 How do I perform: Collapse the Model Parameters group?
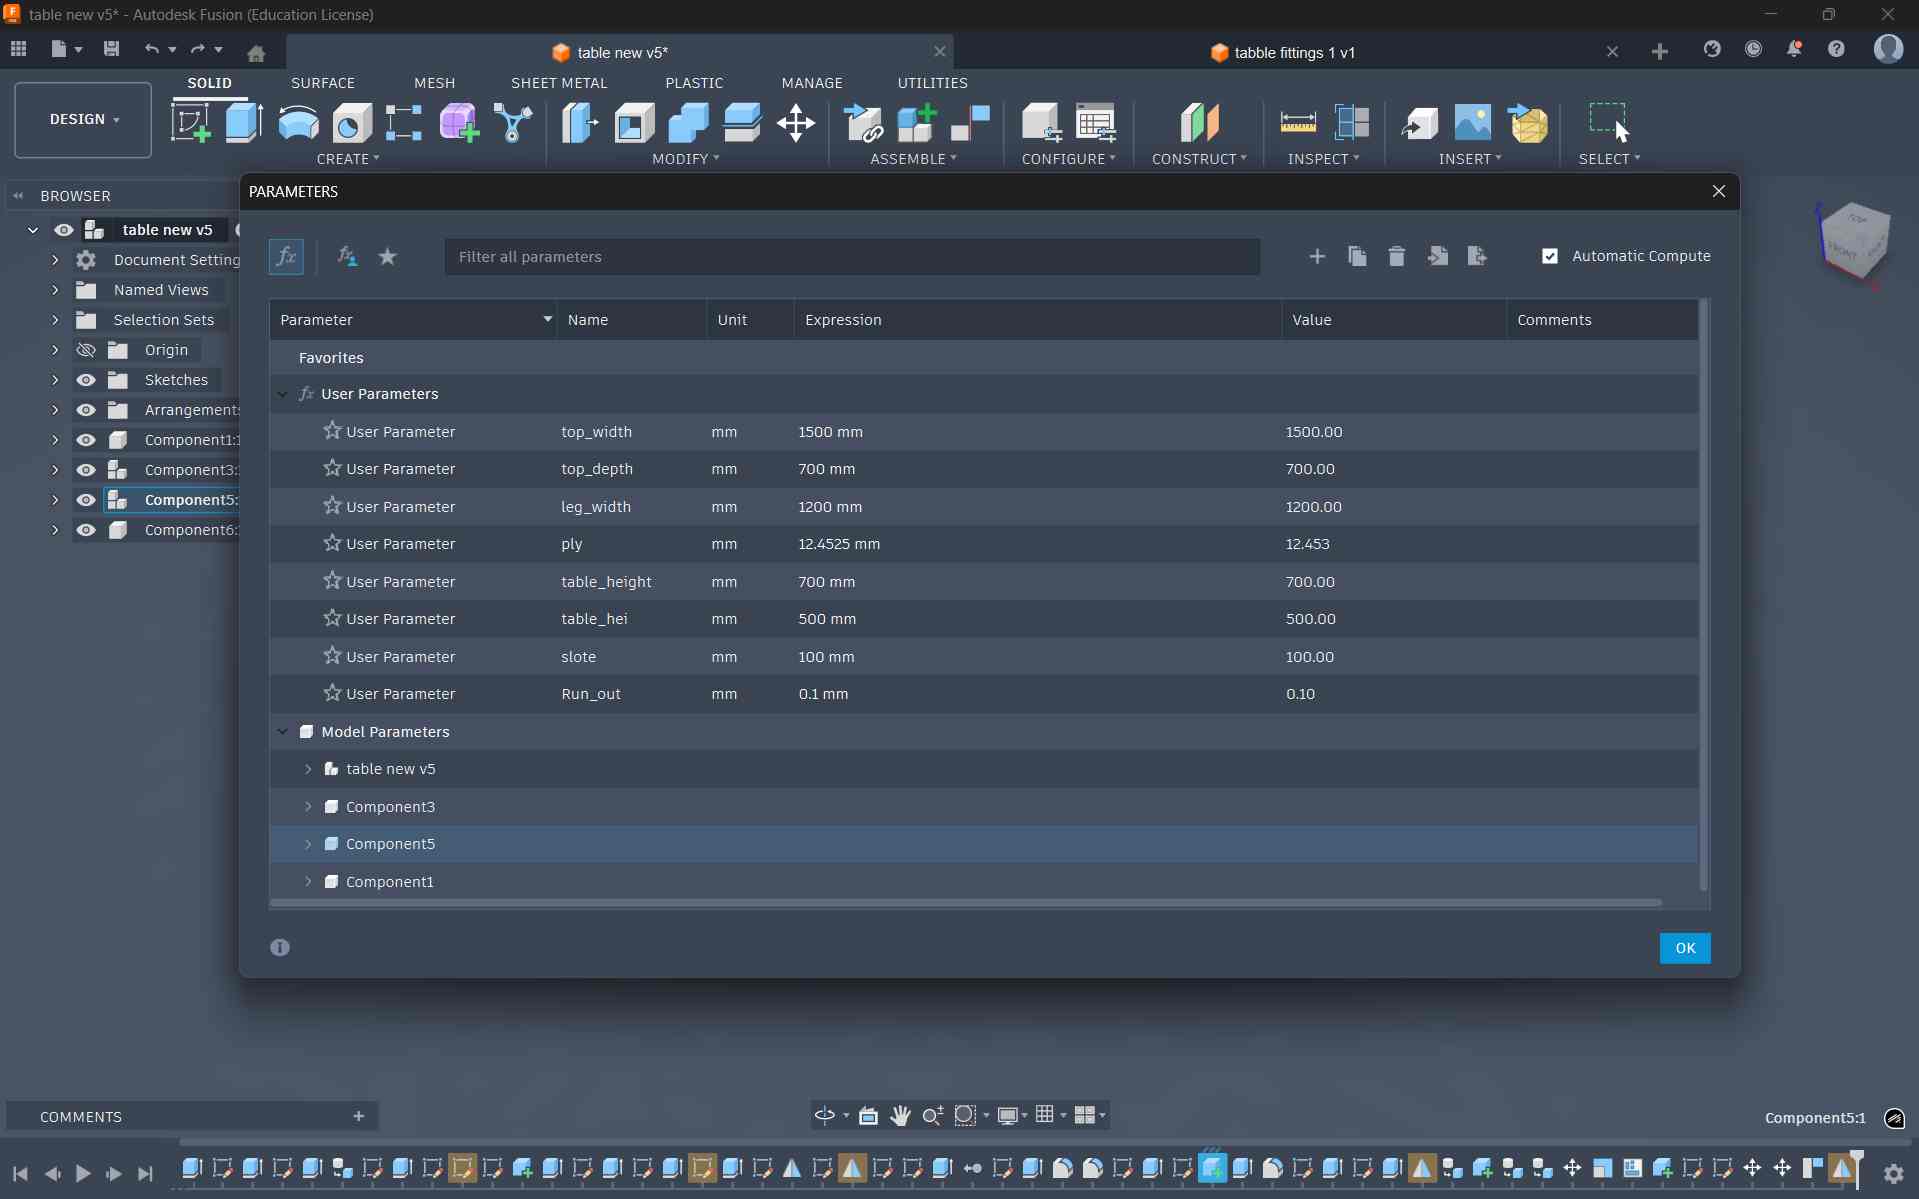point(282,732)
